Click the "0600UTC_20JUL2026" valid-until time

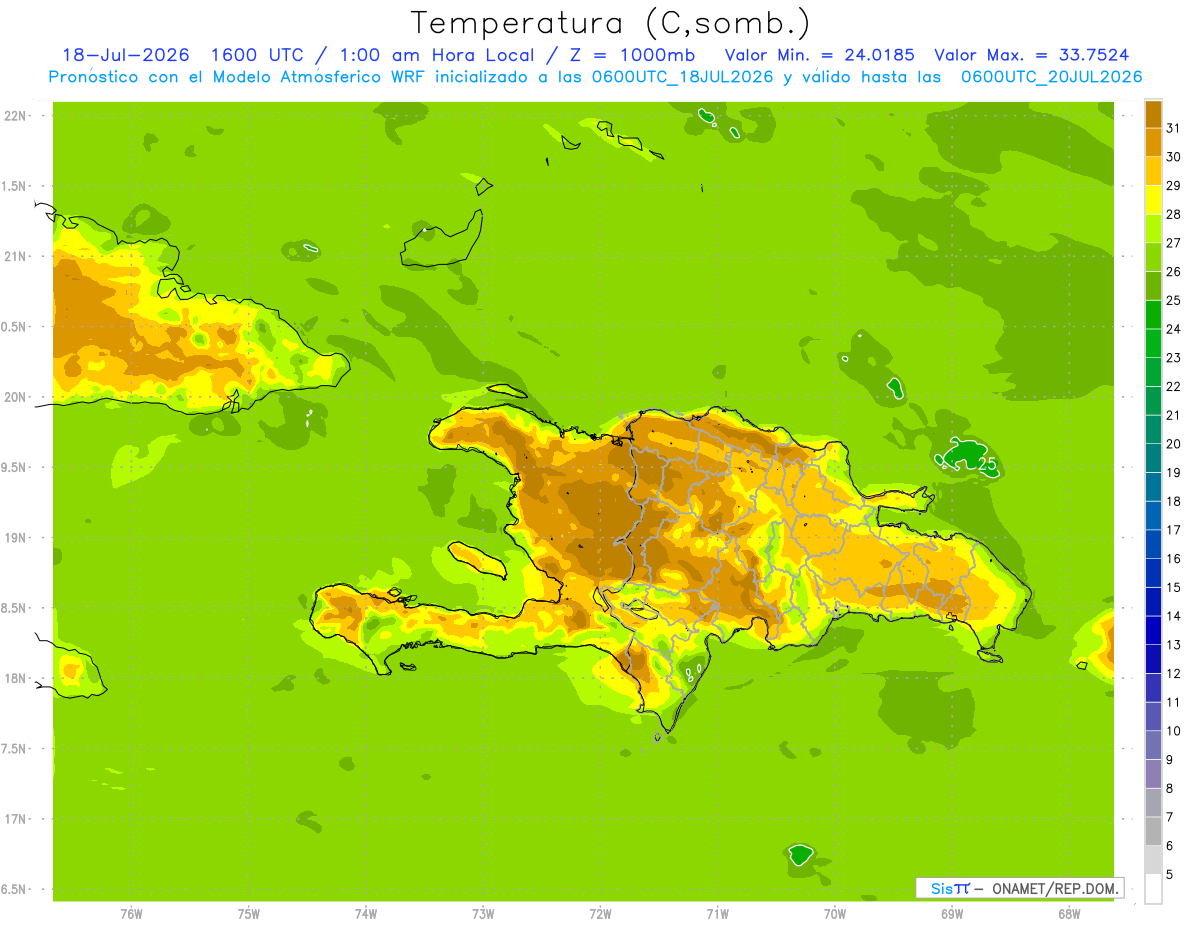(1051, 77)
